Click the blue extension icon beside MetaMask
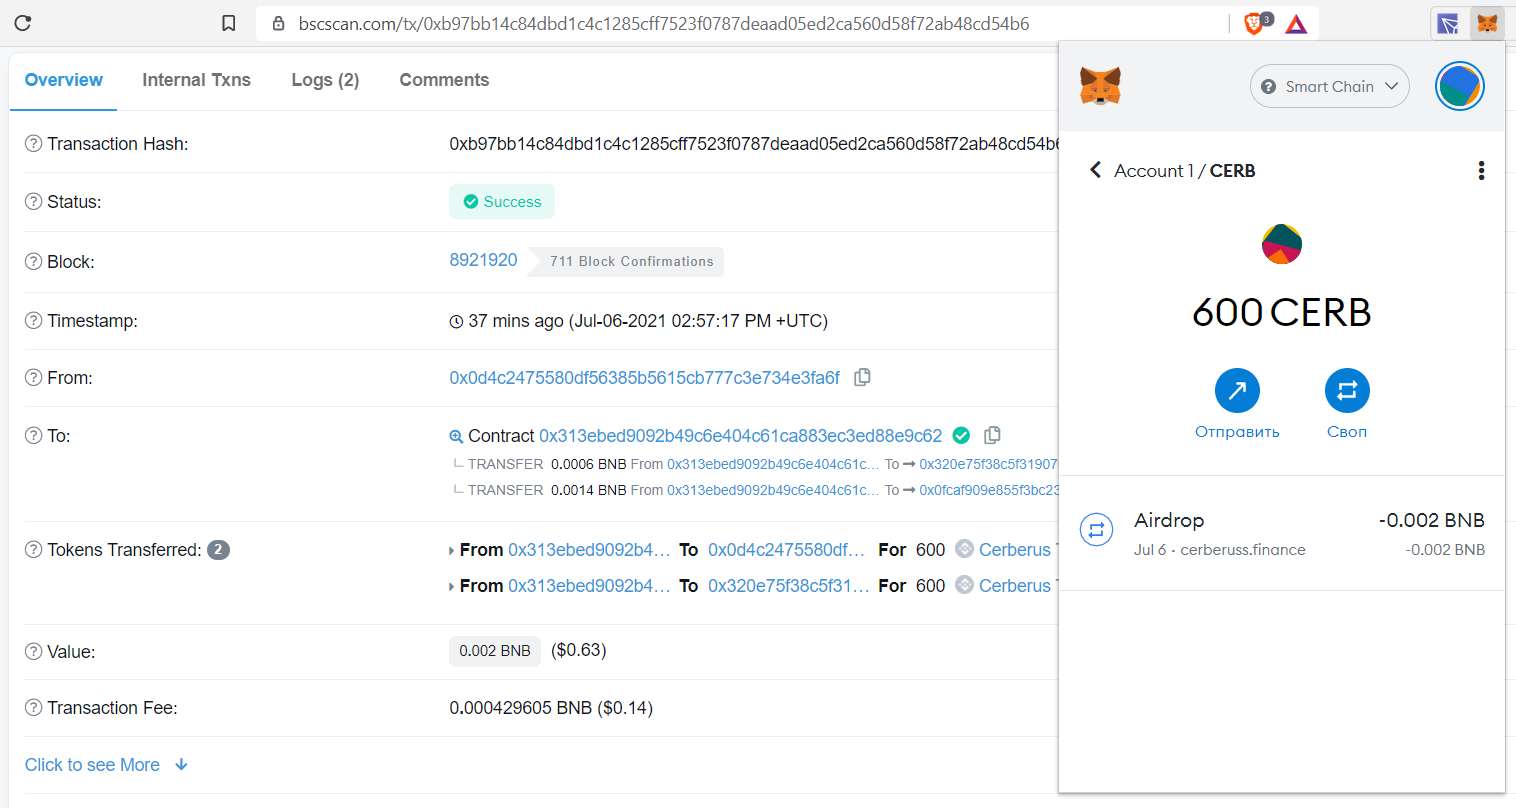Image resolution: width=1516 pixels, height=808 pixels. pos(1448,23)
